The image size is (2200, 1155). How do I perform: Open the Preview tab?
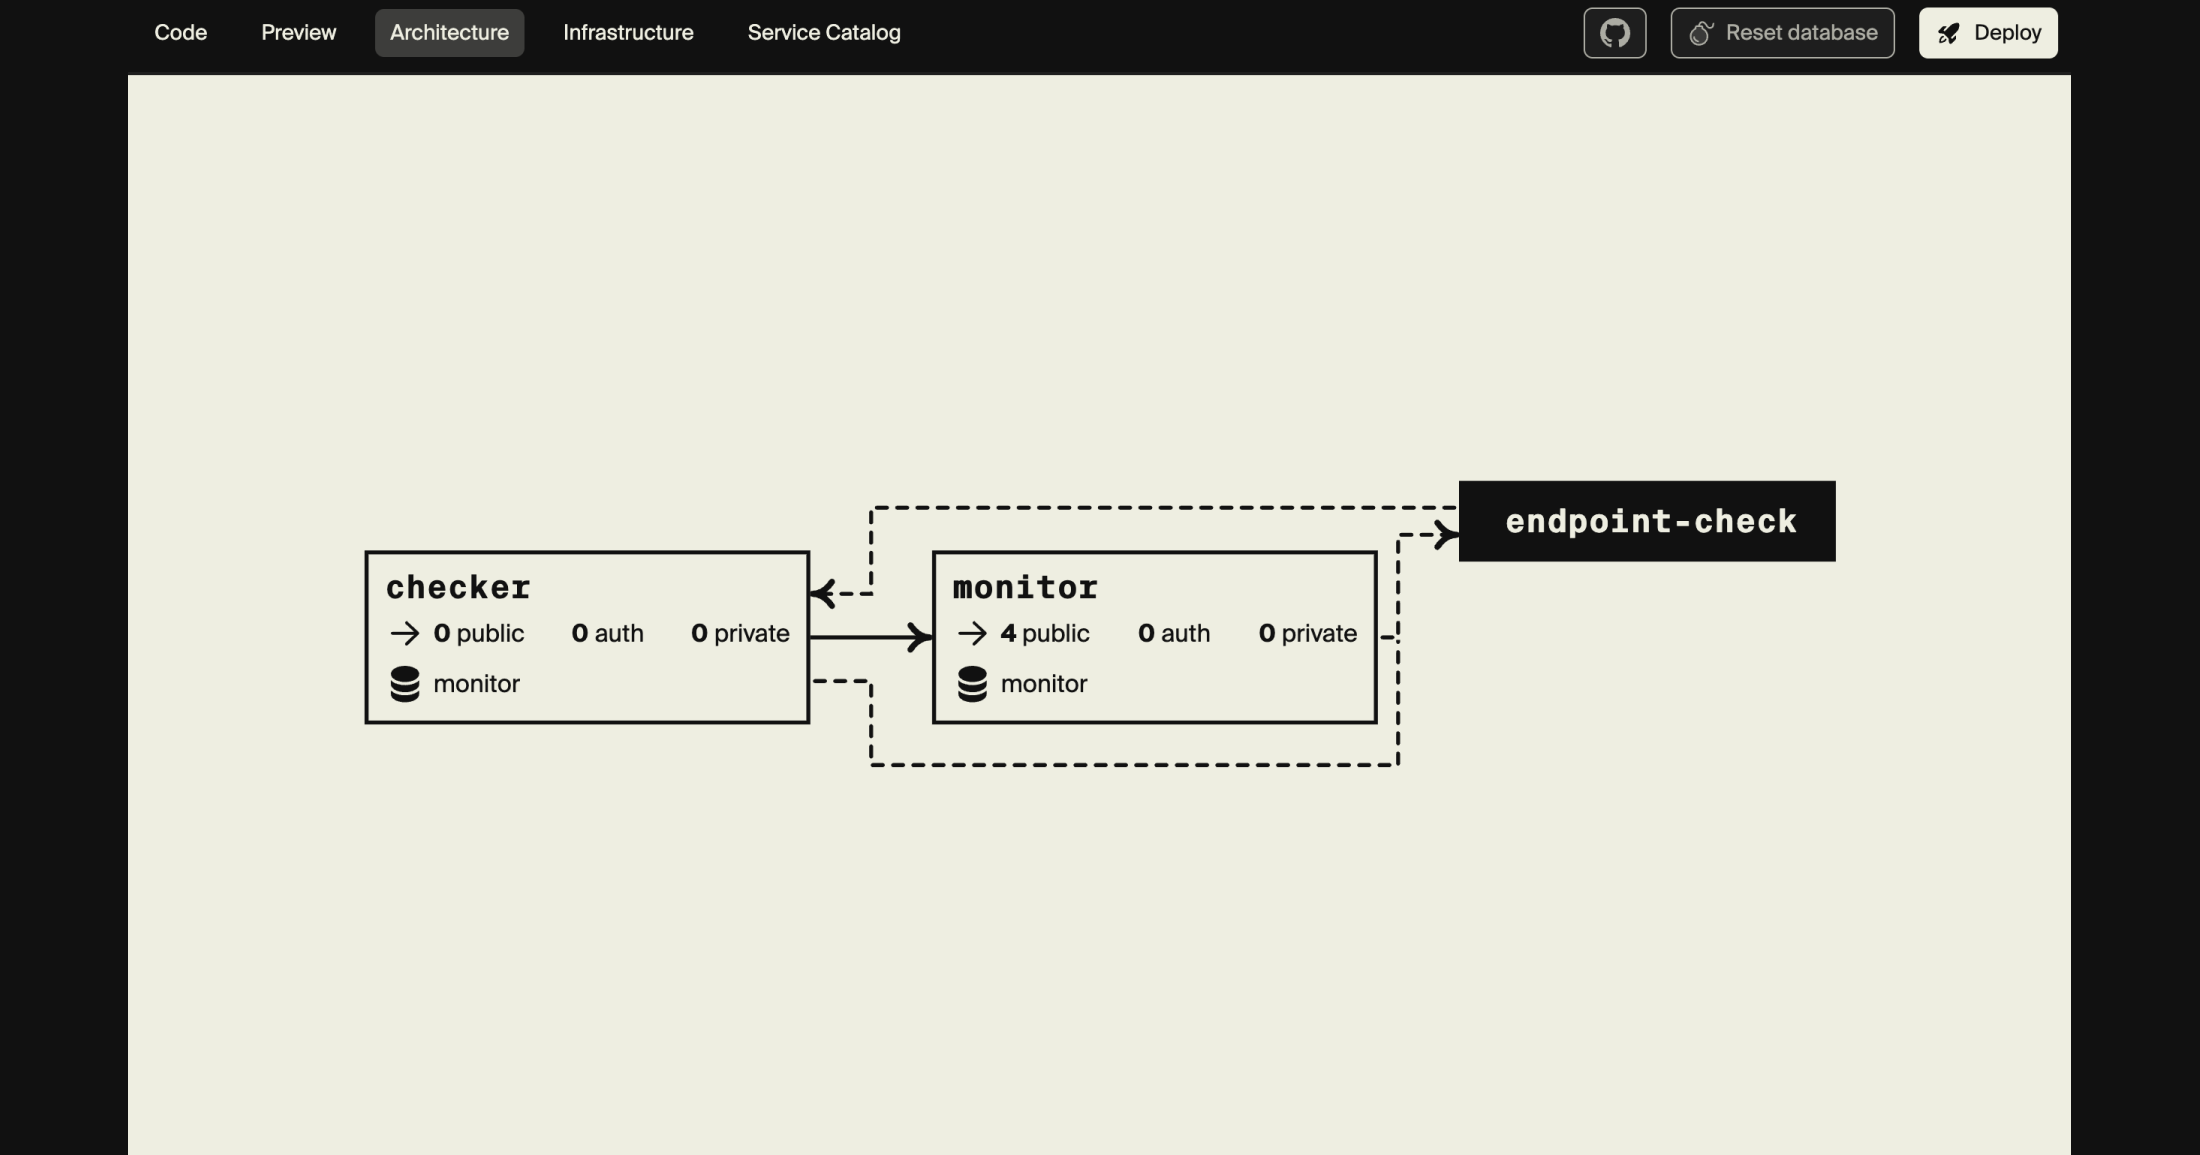coord(298,33)
